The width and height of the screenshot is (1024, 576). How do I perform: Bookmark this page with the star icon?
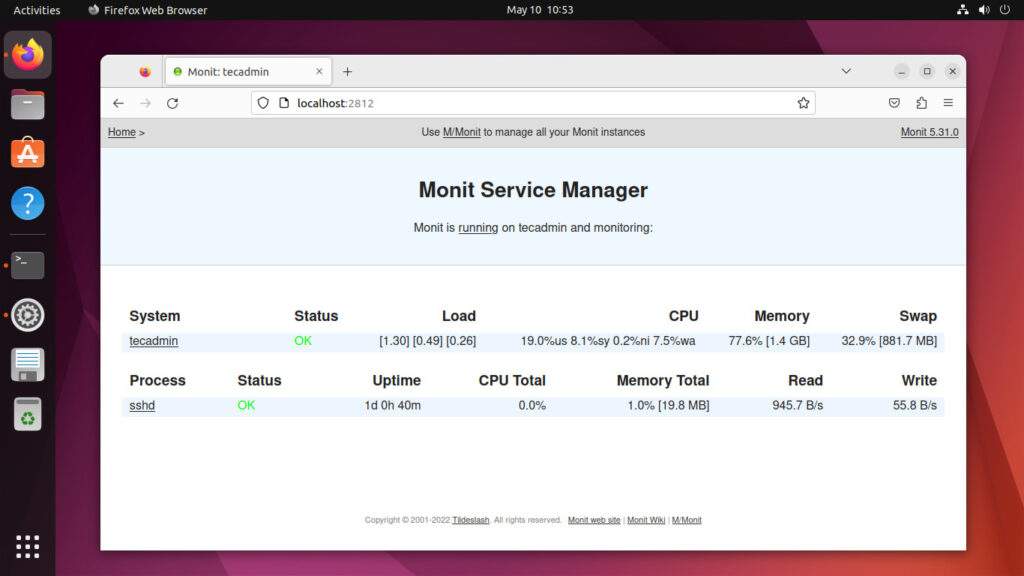(803, 103)
